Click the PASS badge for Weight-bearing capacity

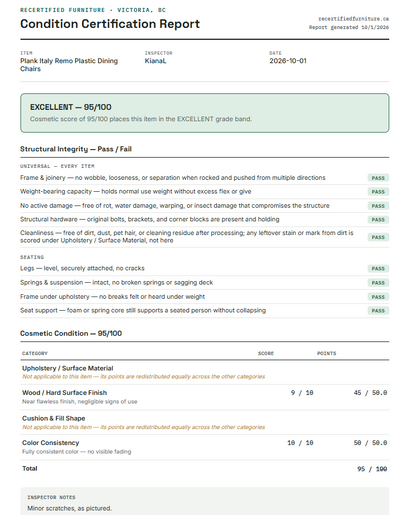click(378, 192)
